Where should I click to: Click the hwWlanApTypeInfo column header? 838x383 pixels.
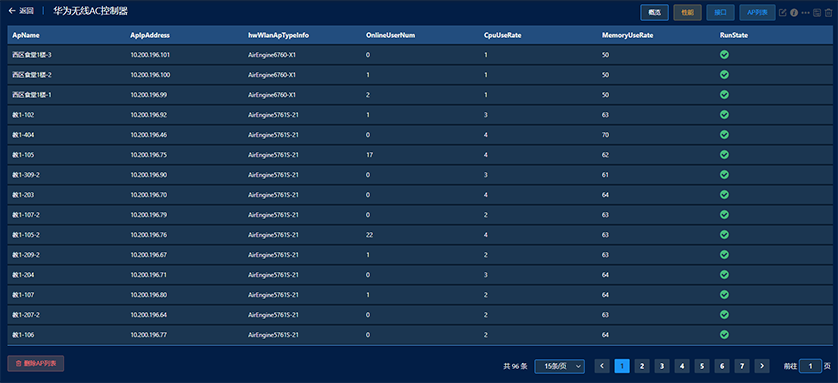point(278,35)
